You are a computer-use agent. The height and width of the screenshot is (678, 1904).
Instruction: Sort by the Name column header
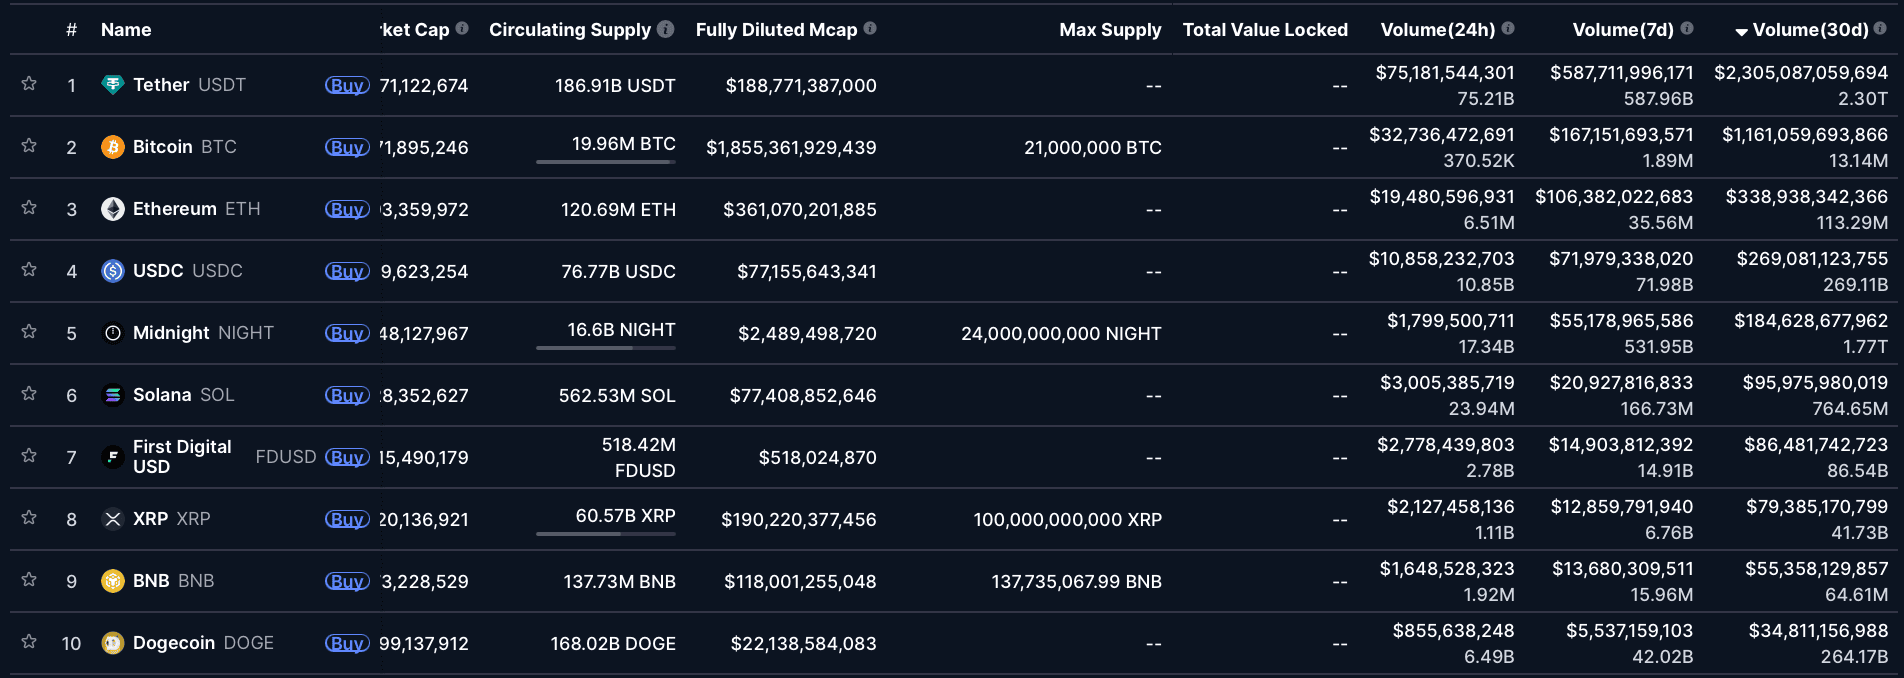(x=126, y=30)
